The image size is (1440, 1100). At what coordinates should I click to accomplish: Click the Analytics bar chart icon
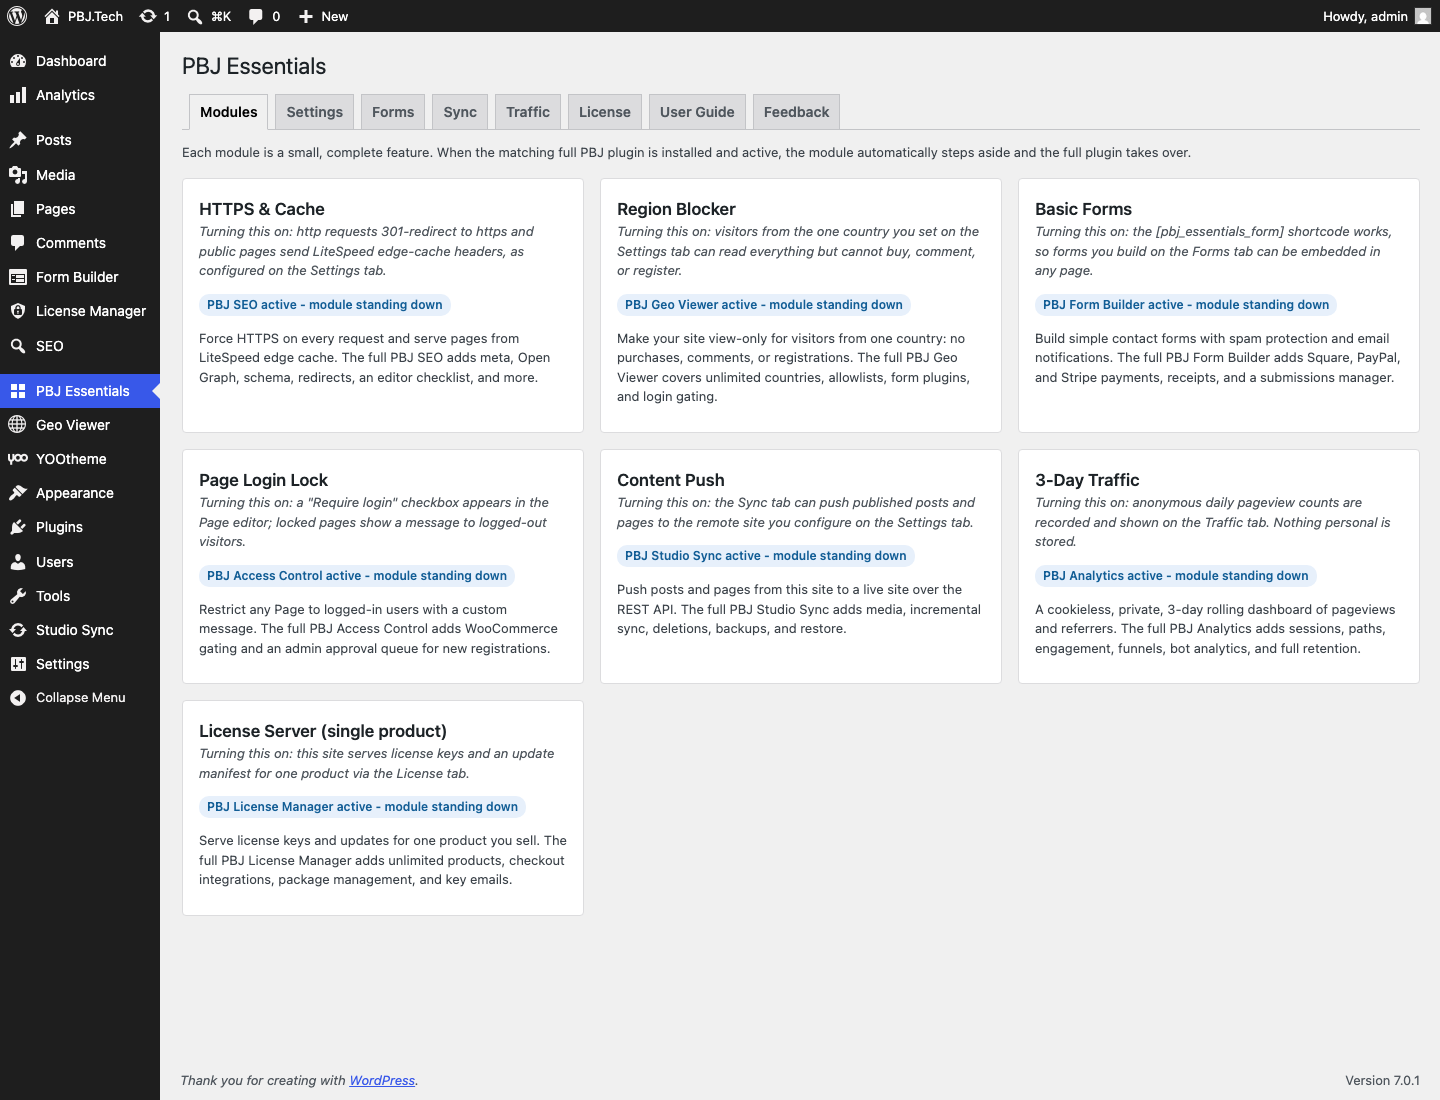click(18, 95)
